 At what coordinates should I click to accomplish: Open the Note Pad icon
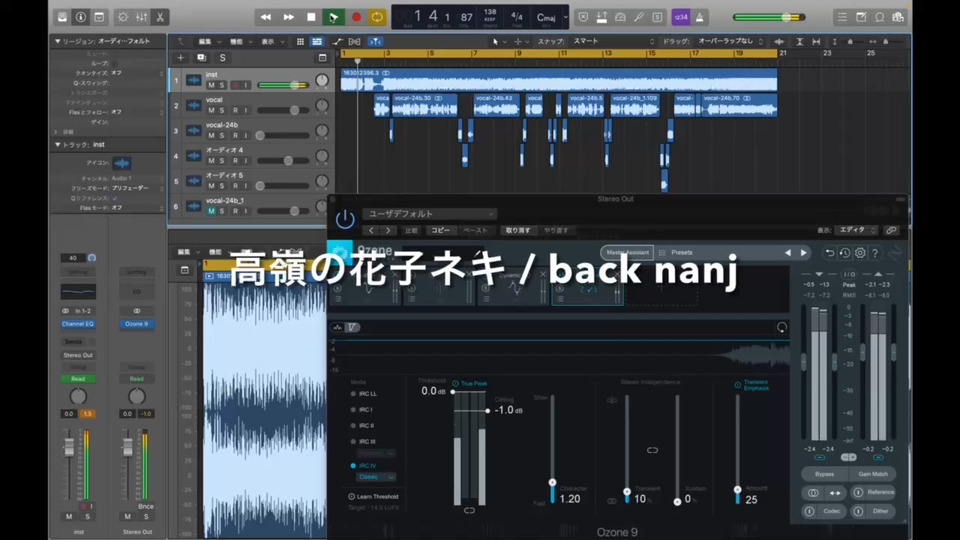coord(861,17)
